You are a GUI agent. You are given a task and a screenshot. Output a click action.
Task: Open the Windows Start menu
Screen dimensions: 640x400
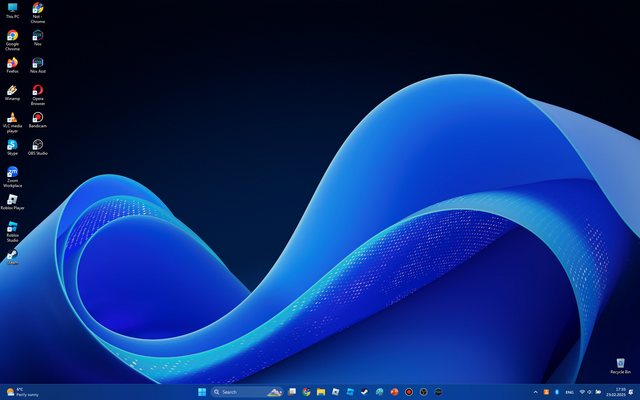point(203,392)
